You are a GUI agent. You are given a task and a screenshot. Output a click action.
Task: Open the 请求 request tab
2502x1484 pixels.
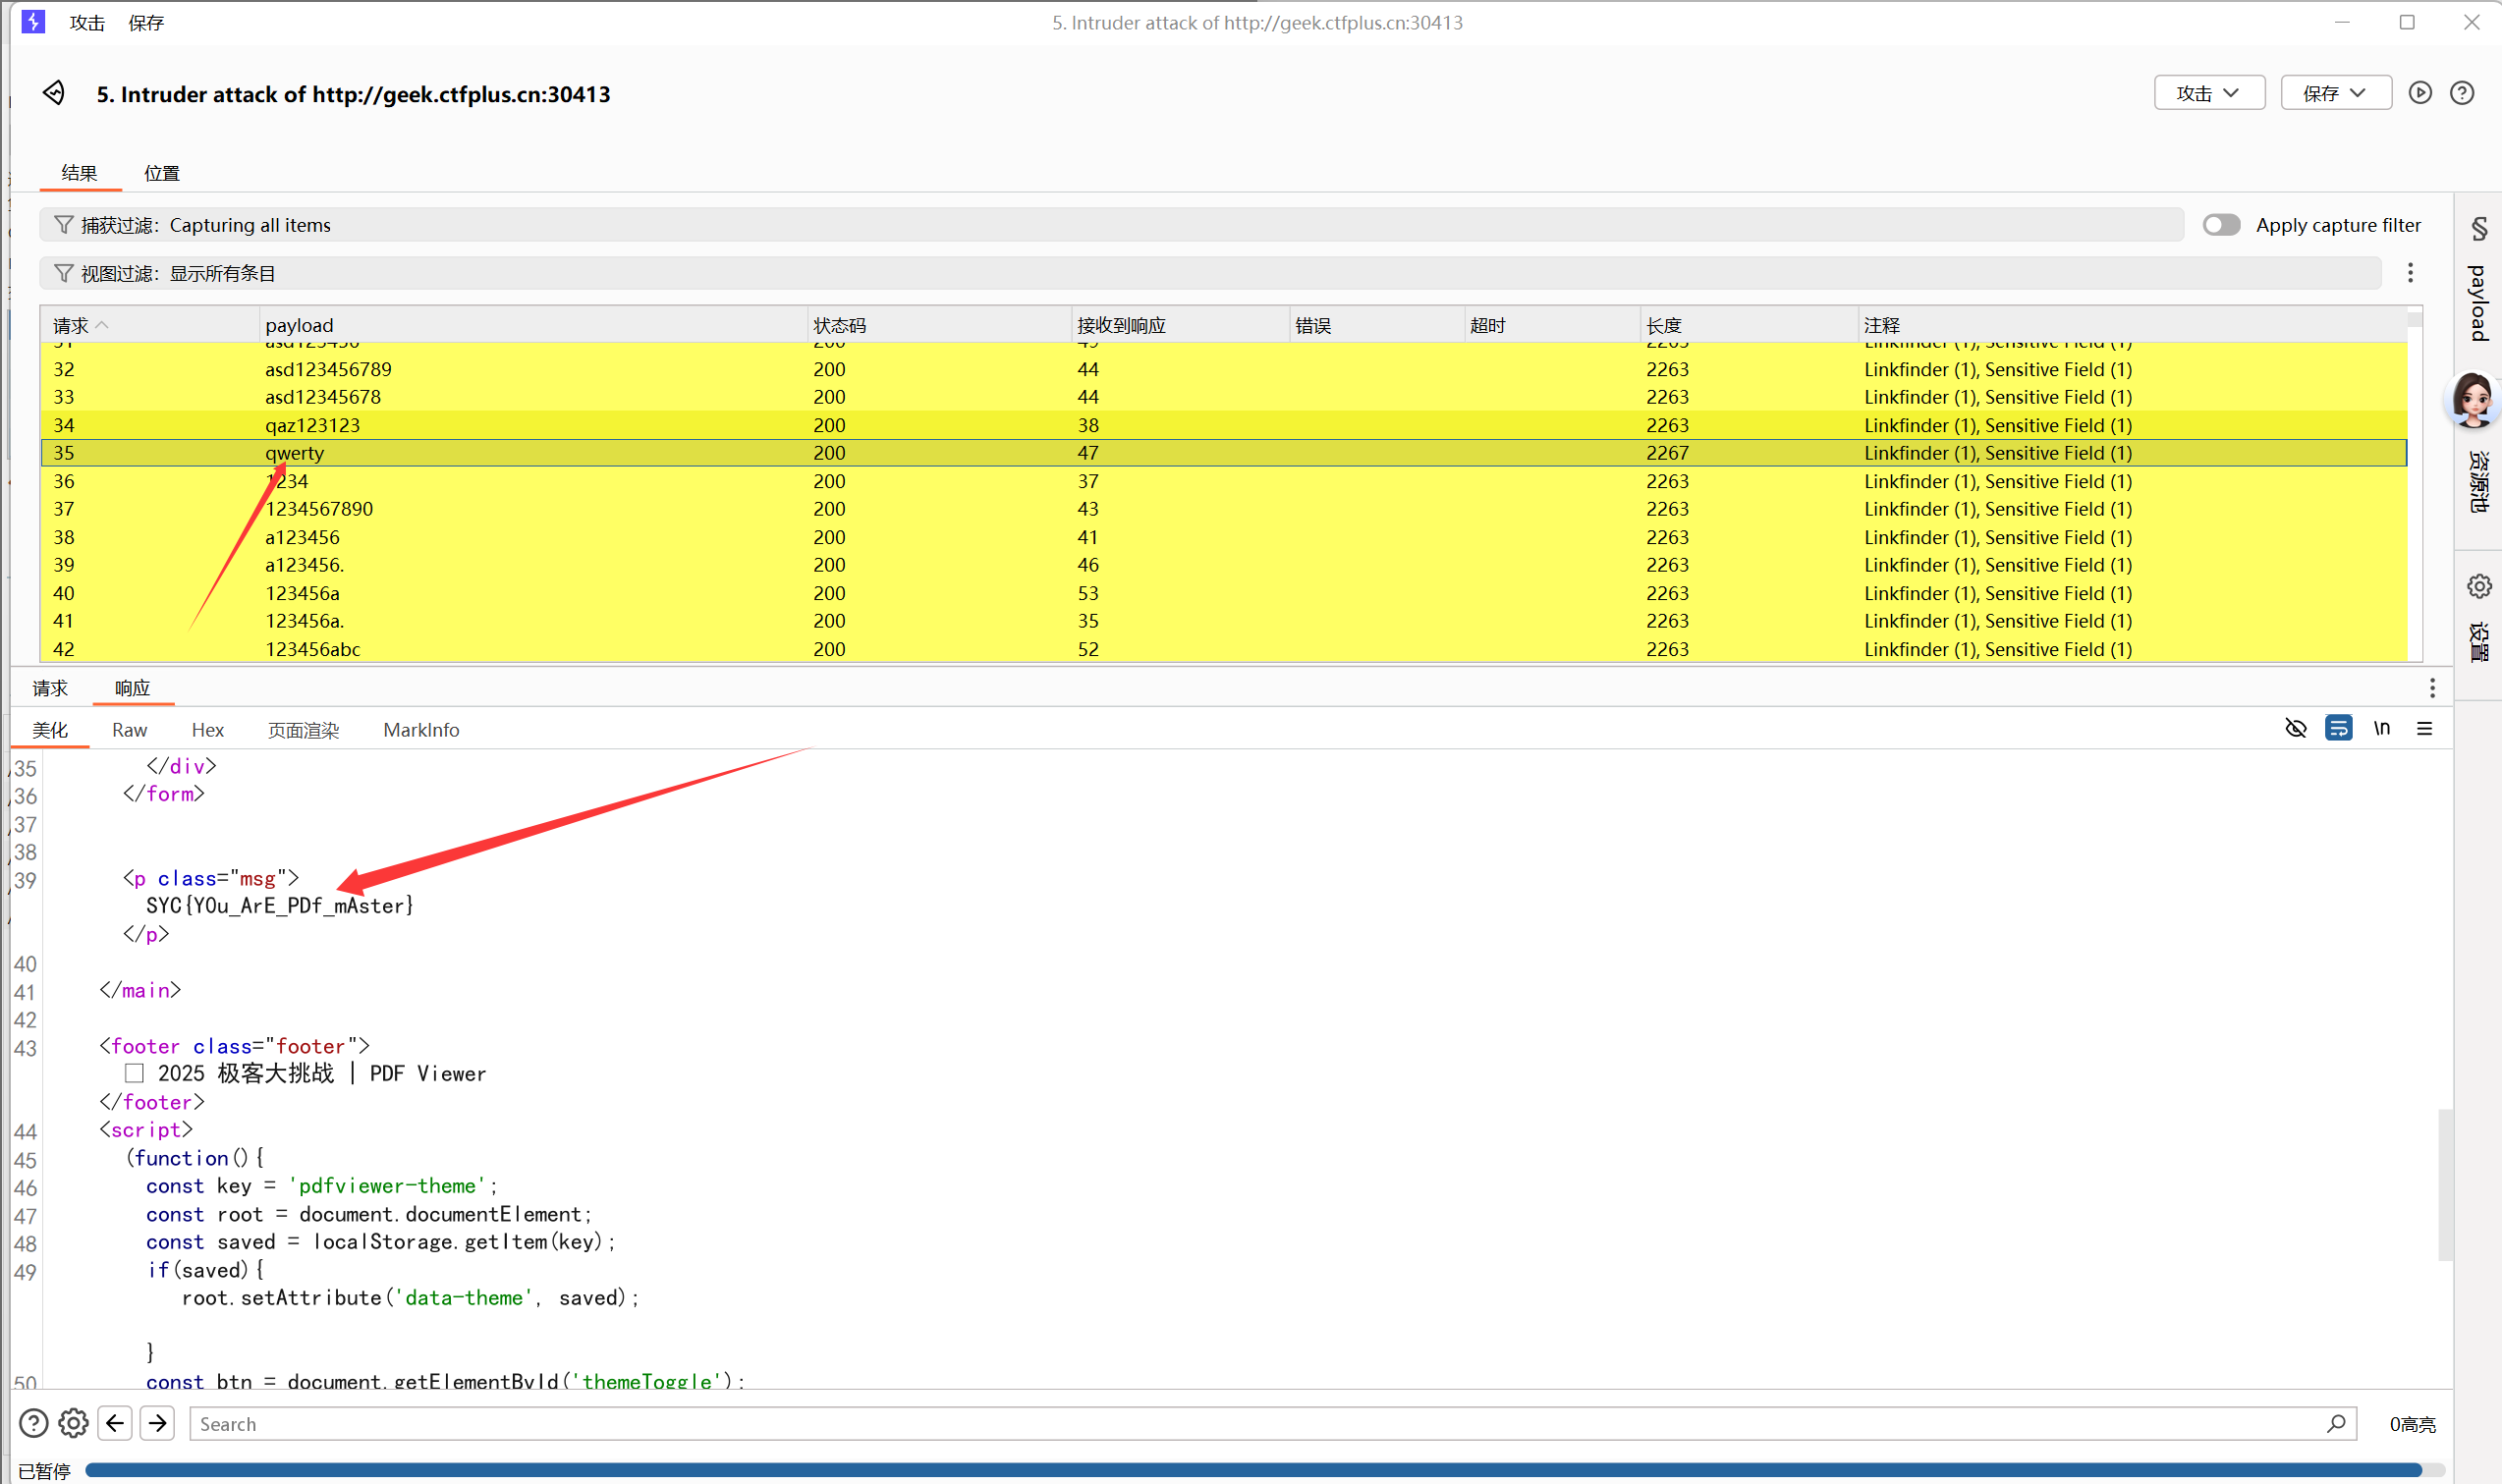tap(50, 688)
